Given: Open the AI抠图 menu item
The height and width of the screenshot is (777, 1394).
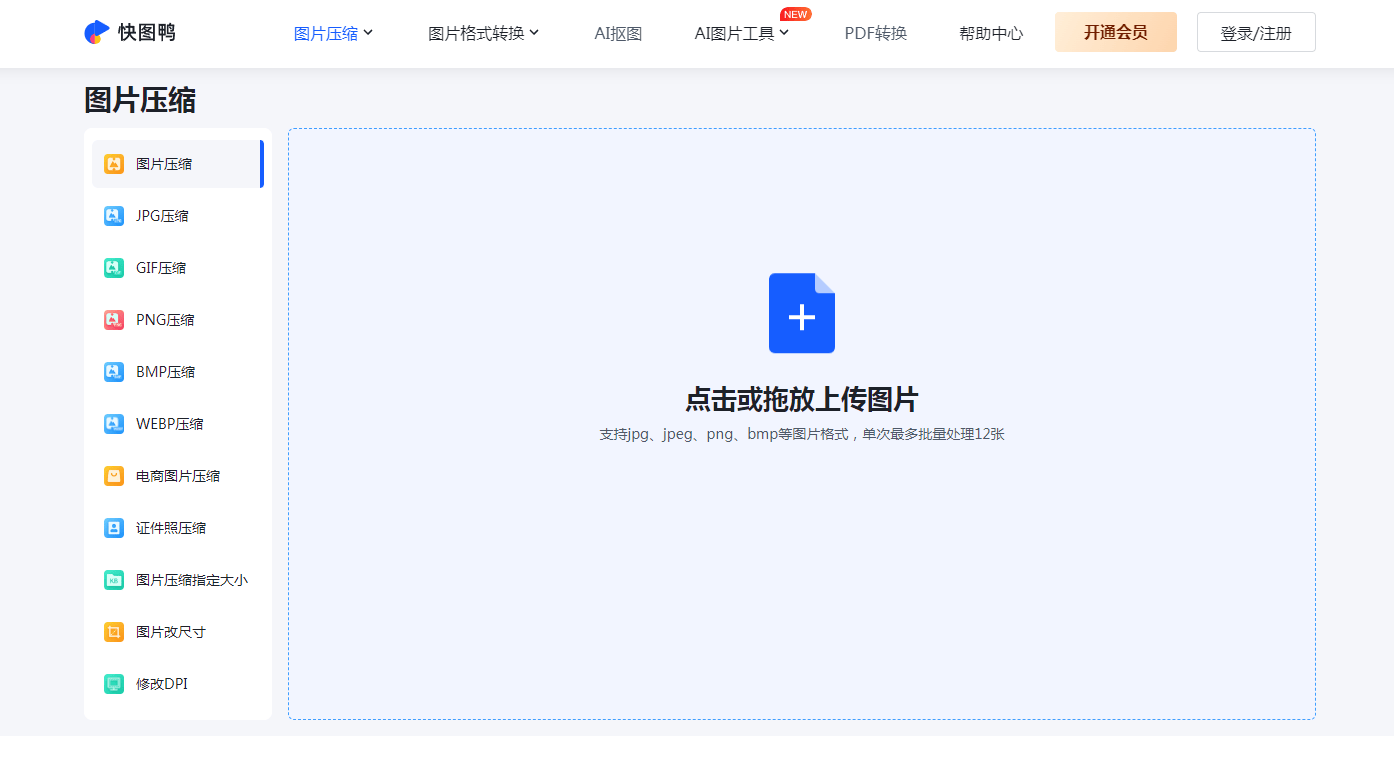Looking at the screenshot, I should (x=617, y=32).
